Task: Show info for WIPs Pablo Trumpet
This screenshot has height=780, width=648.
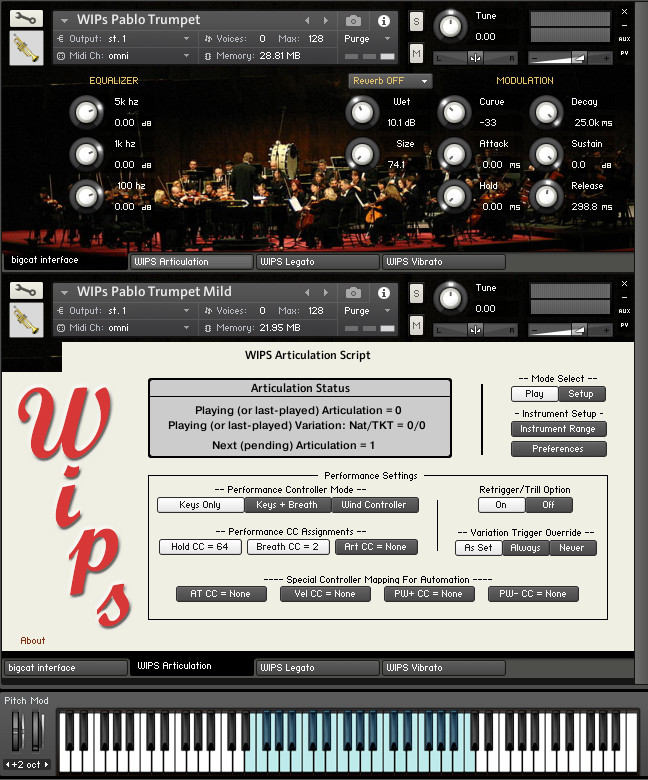Action: coord(383,21)
